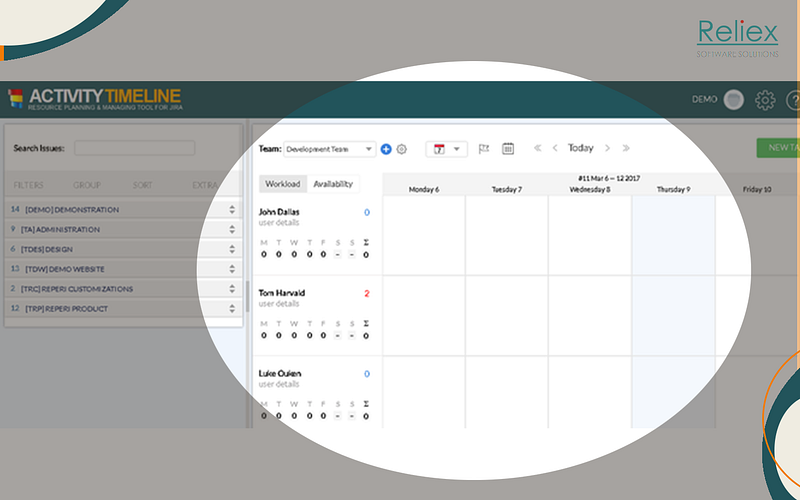Image resolution: width=800 pixels, height=500 pixels.
Task: Switch to Workload tab
Action: (x=283, y=184)
